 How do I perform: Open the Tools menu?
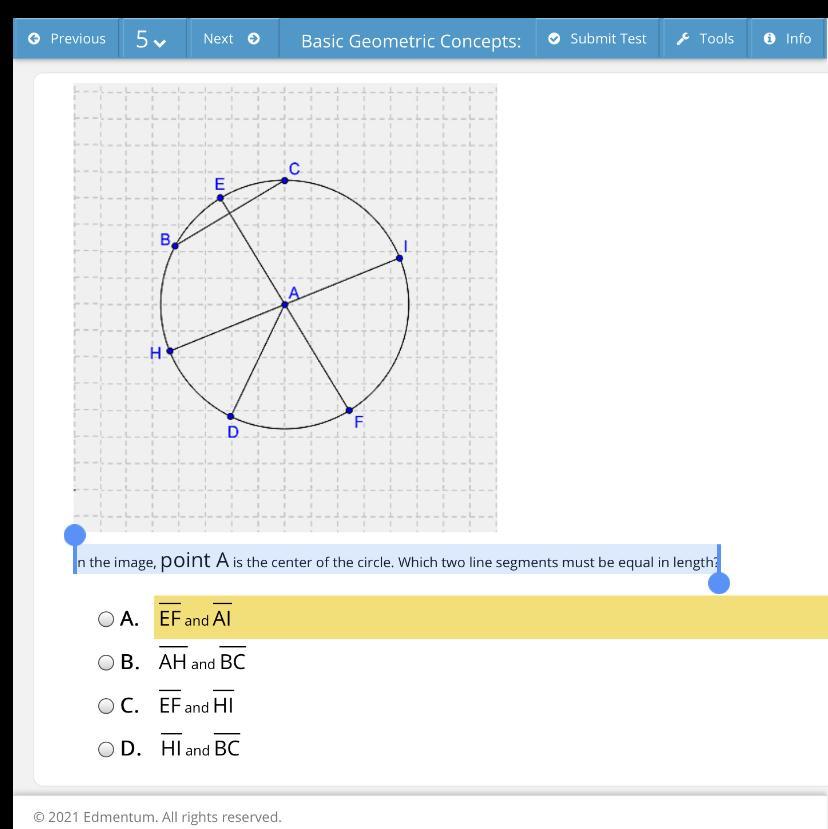[x=705, y=39]
